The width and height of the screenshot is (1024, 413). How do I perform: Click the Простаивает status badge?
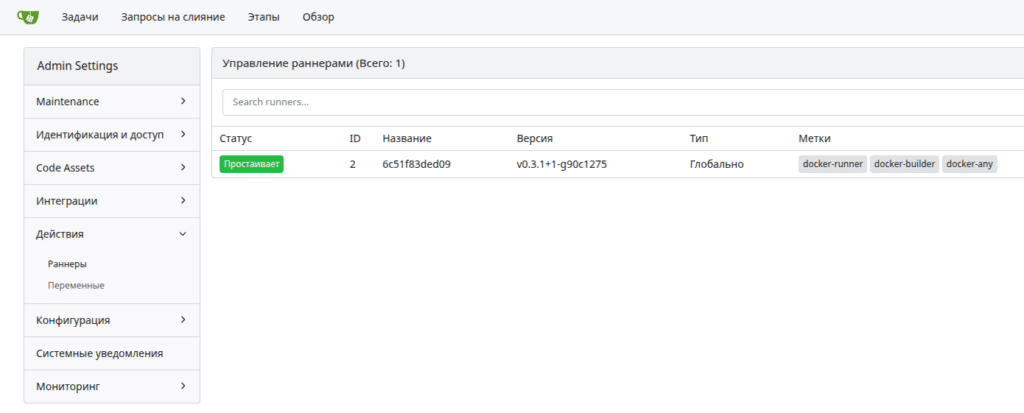click(252, 164)
